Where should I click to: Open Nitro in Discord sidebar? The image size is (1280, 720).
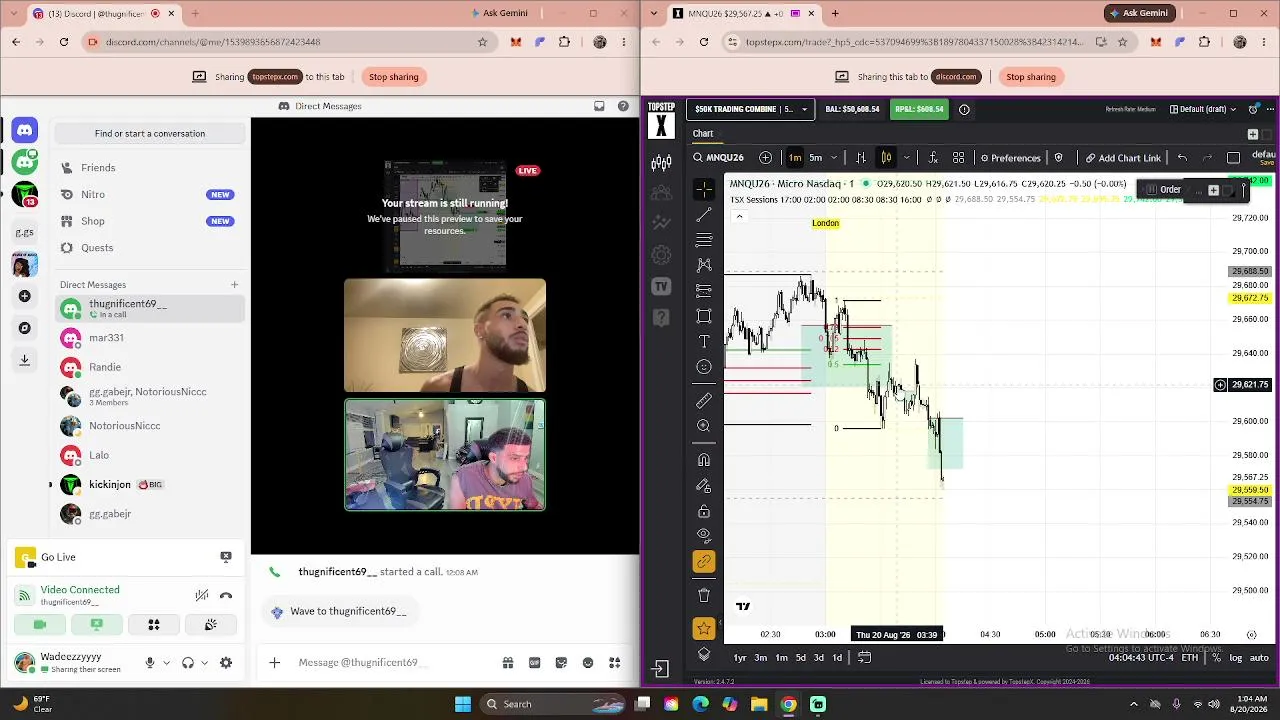(150, 194)
